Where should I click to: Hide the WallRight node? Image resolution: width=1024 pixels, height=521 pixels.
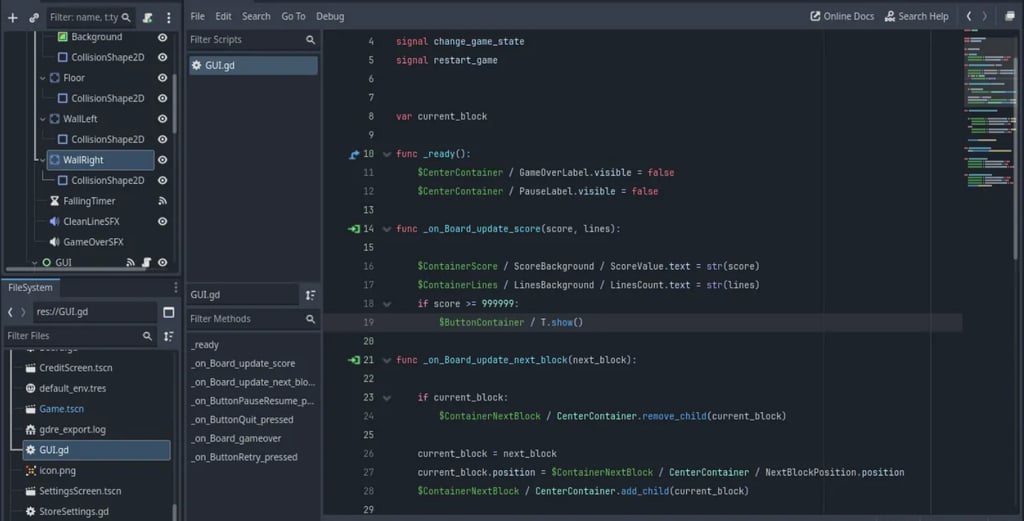tap(163, 160)
